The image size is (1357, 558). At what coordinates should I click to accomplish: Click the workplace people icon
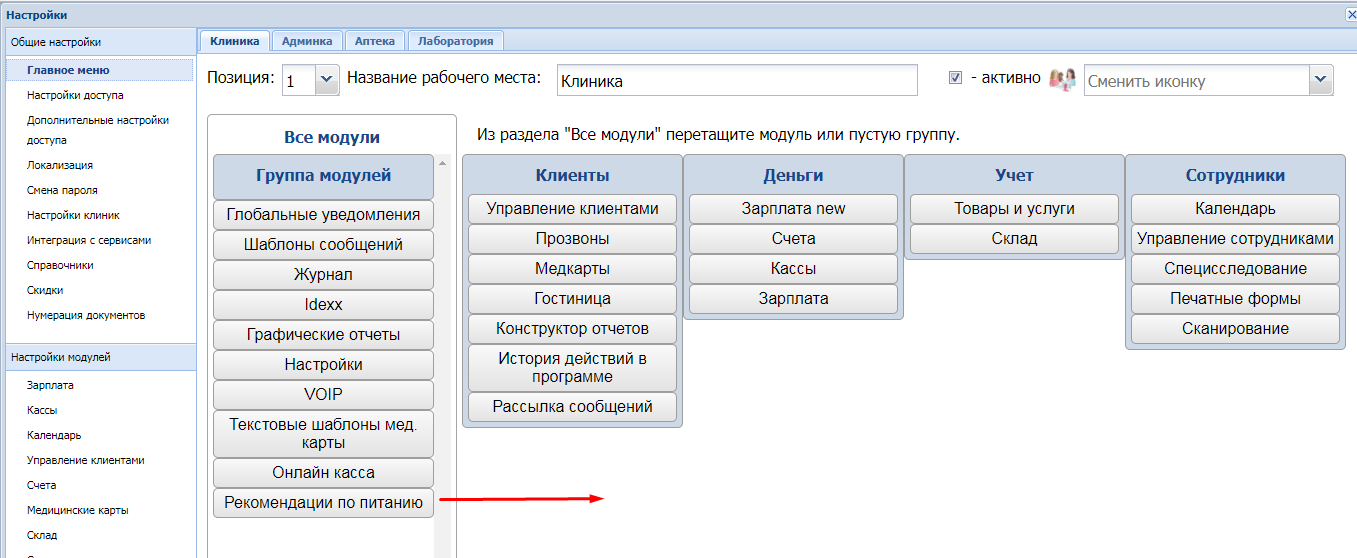click(1062, 79)
